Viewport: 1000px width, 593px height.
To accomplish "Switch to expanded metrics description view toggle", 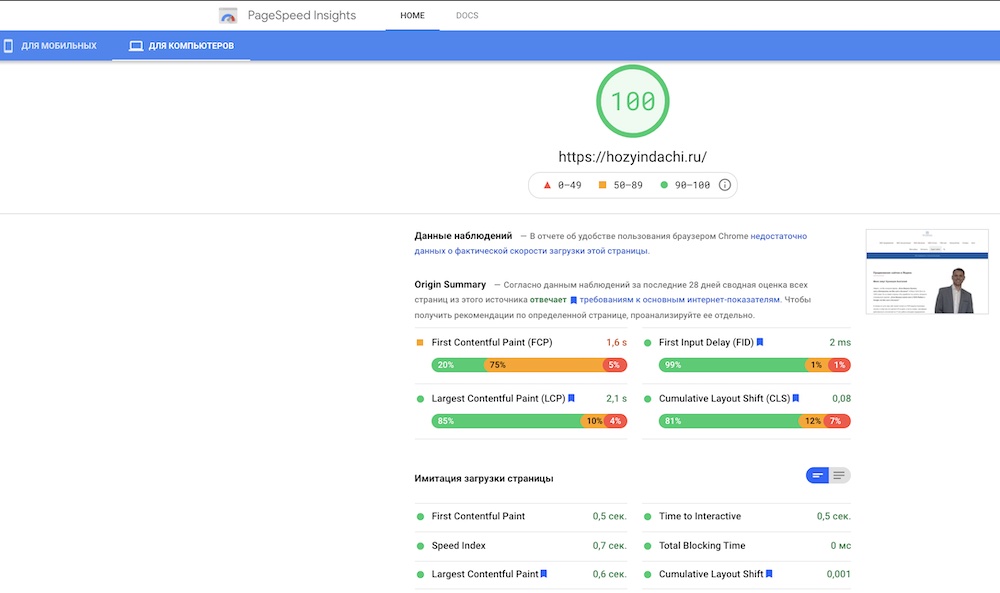I will [x=839, y=476].
